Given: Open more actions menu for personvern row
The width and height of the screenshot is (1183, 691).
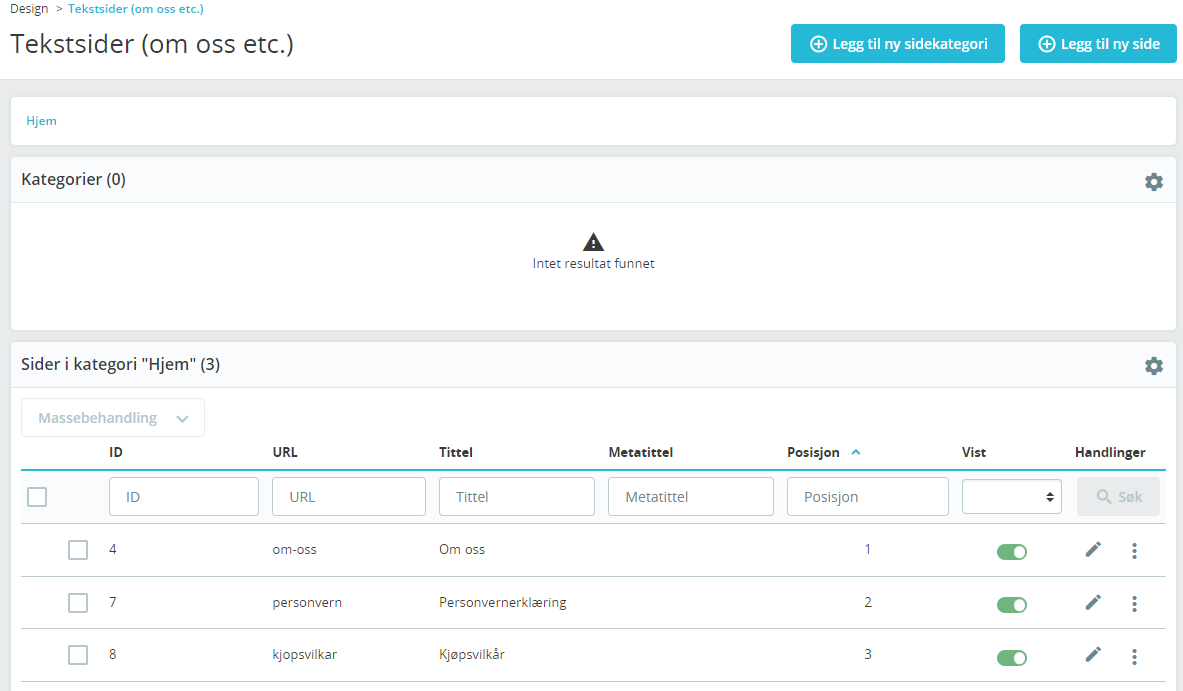Looking at the screenshot, I should [1134, 603].
